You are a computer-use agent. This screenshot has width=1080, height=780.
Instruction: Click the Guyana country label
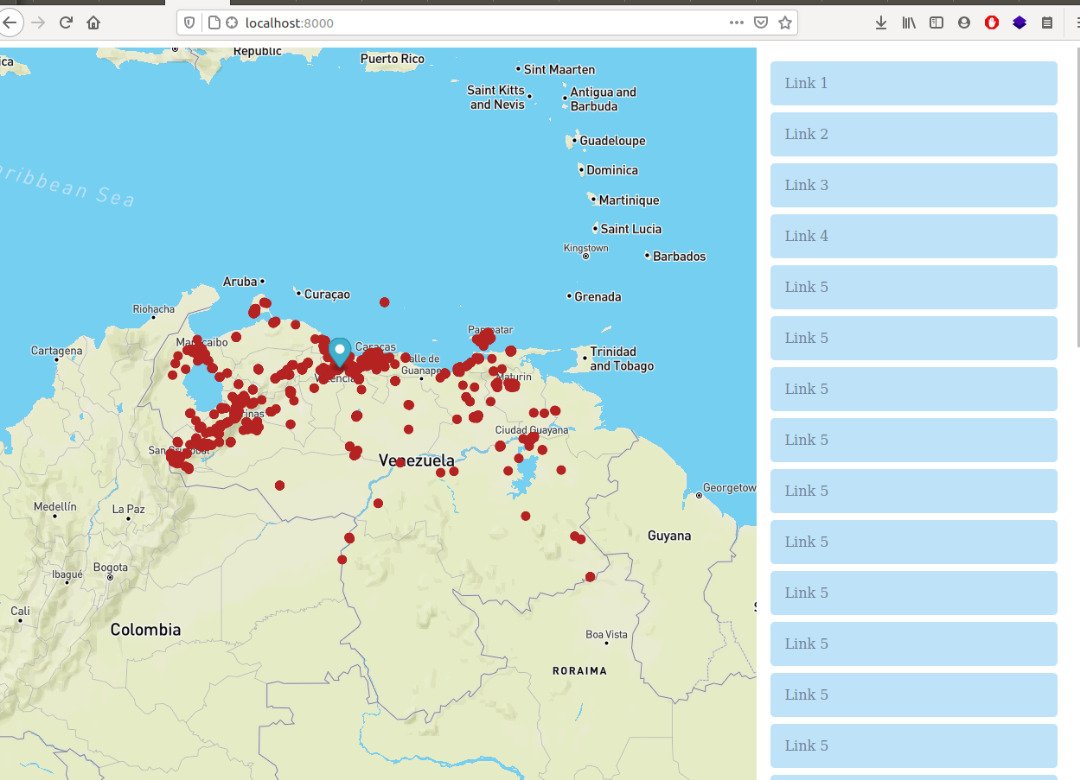tap(669, 535)
